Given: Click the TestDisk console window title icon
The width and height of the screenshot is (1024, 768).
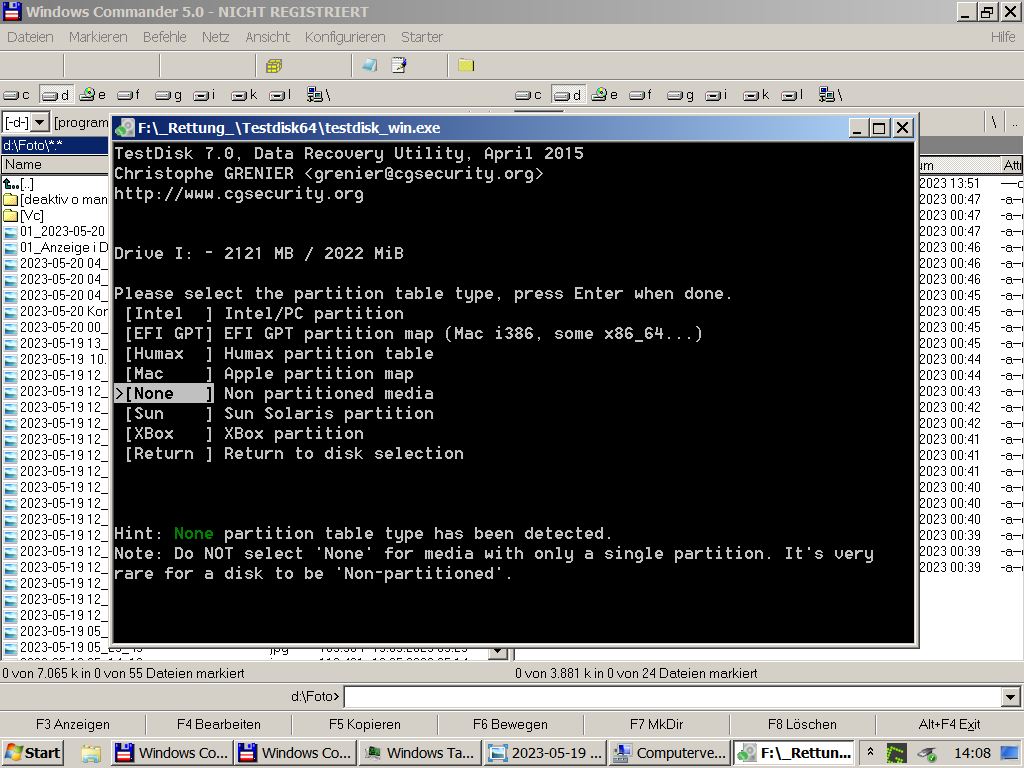Looking at the screenshot, I should click(124, 128).
